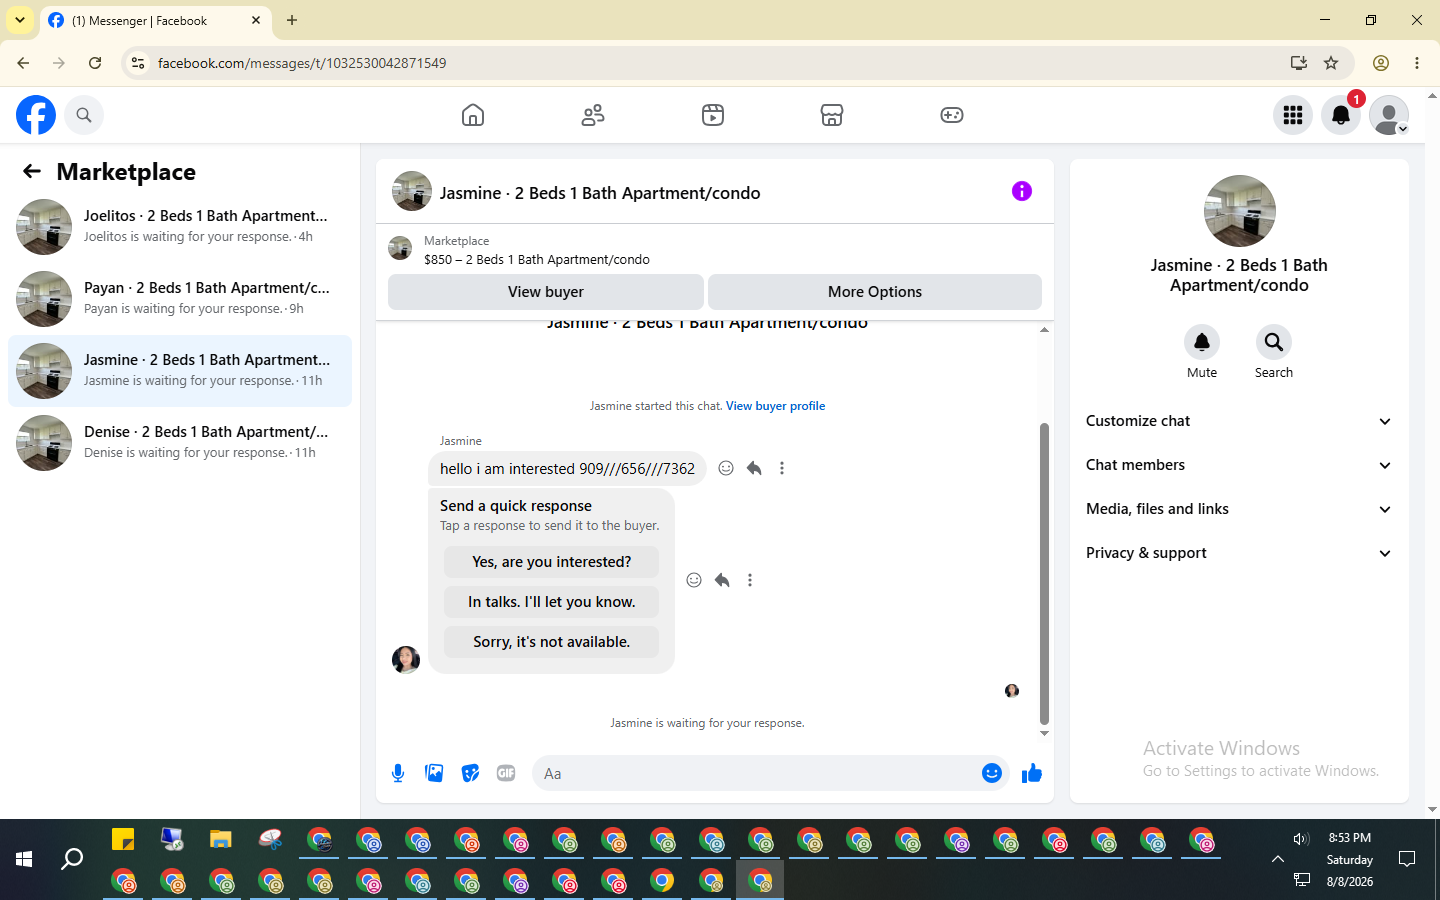Open Jasmine listing thumbnail in right panel
Image resolution: width=1440 pixels, height=900 pixels.
(x=1239, y=211)
